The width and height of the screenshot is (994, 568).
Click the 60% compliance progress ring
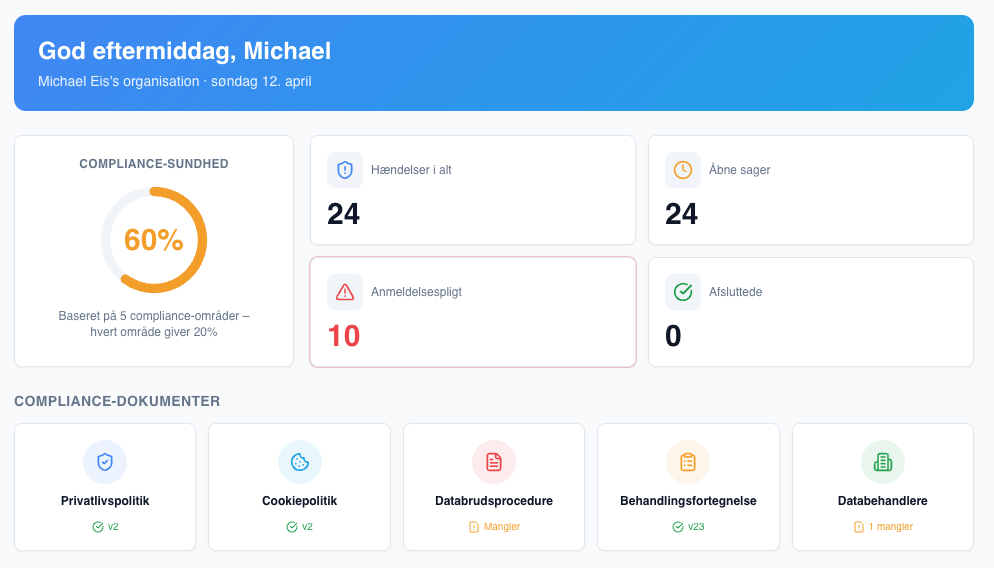[x=154, y=240]
